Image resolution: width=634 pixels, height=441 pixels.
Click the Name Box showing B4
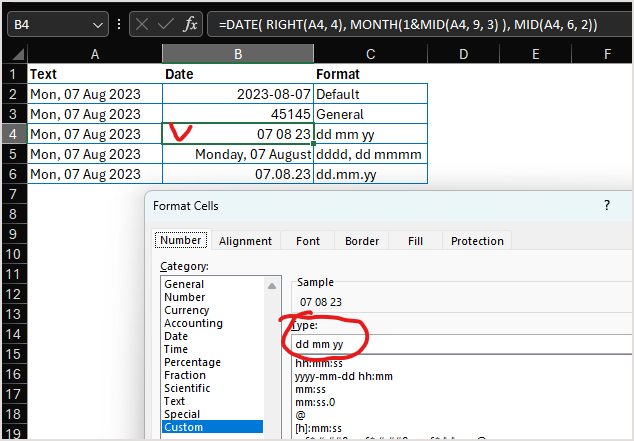click(x=58, y=25)
